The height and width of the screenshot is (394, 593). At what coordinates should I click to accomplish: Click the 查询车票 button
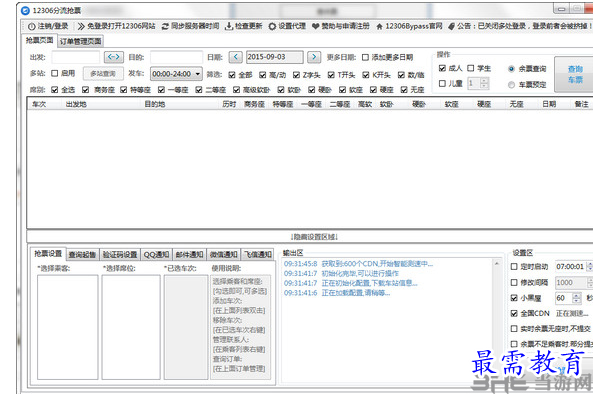574,74
